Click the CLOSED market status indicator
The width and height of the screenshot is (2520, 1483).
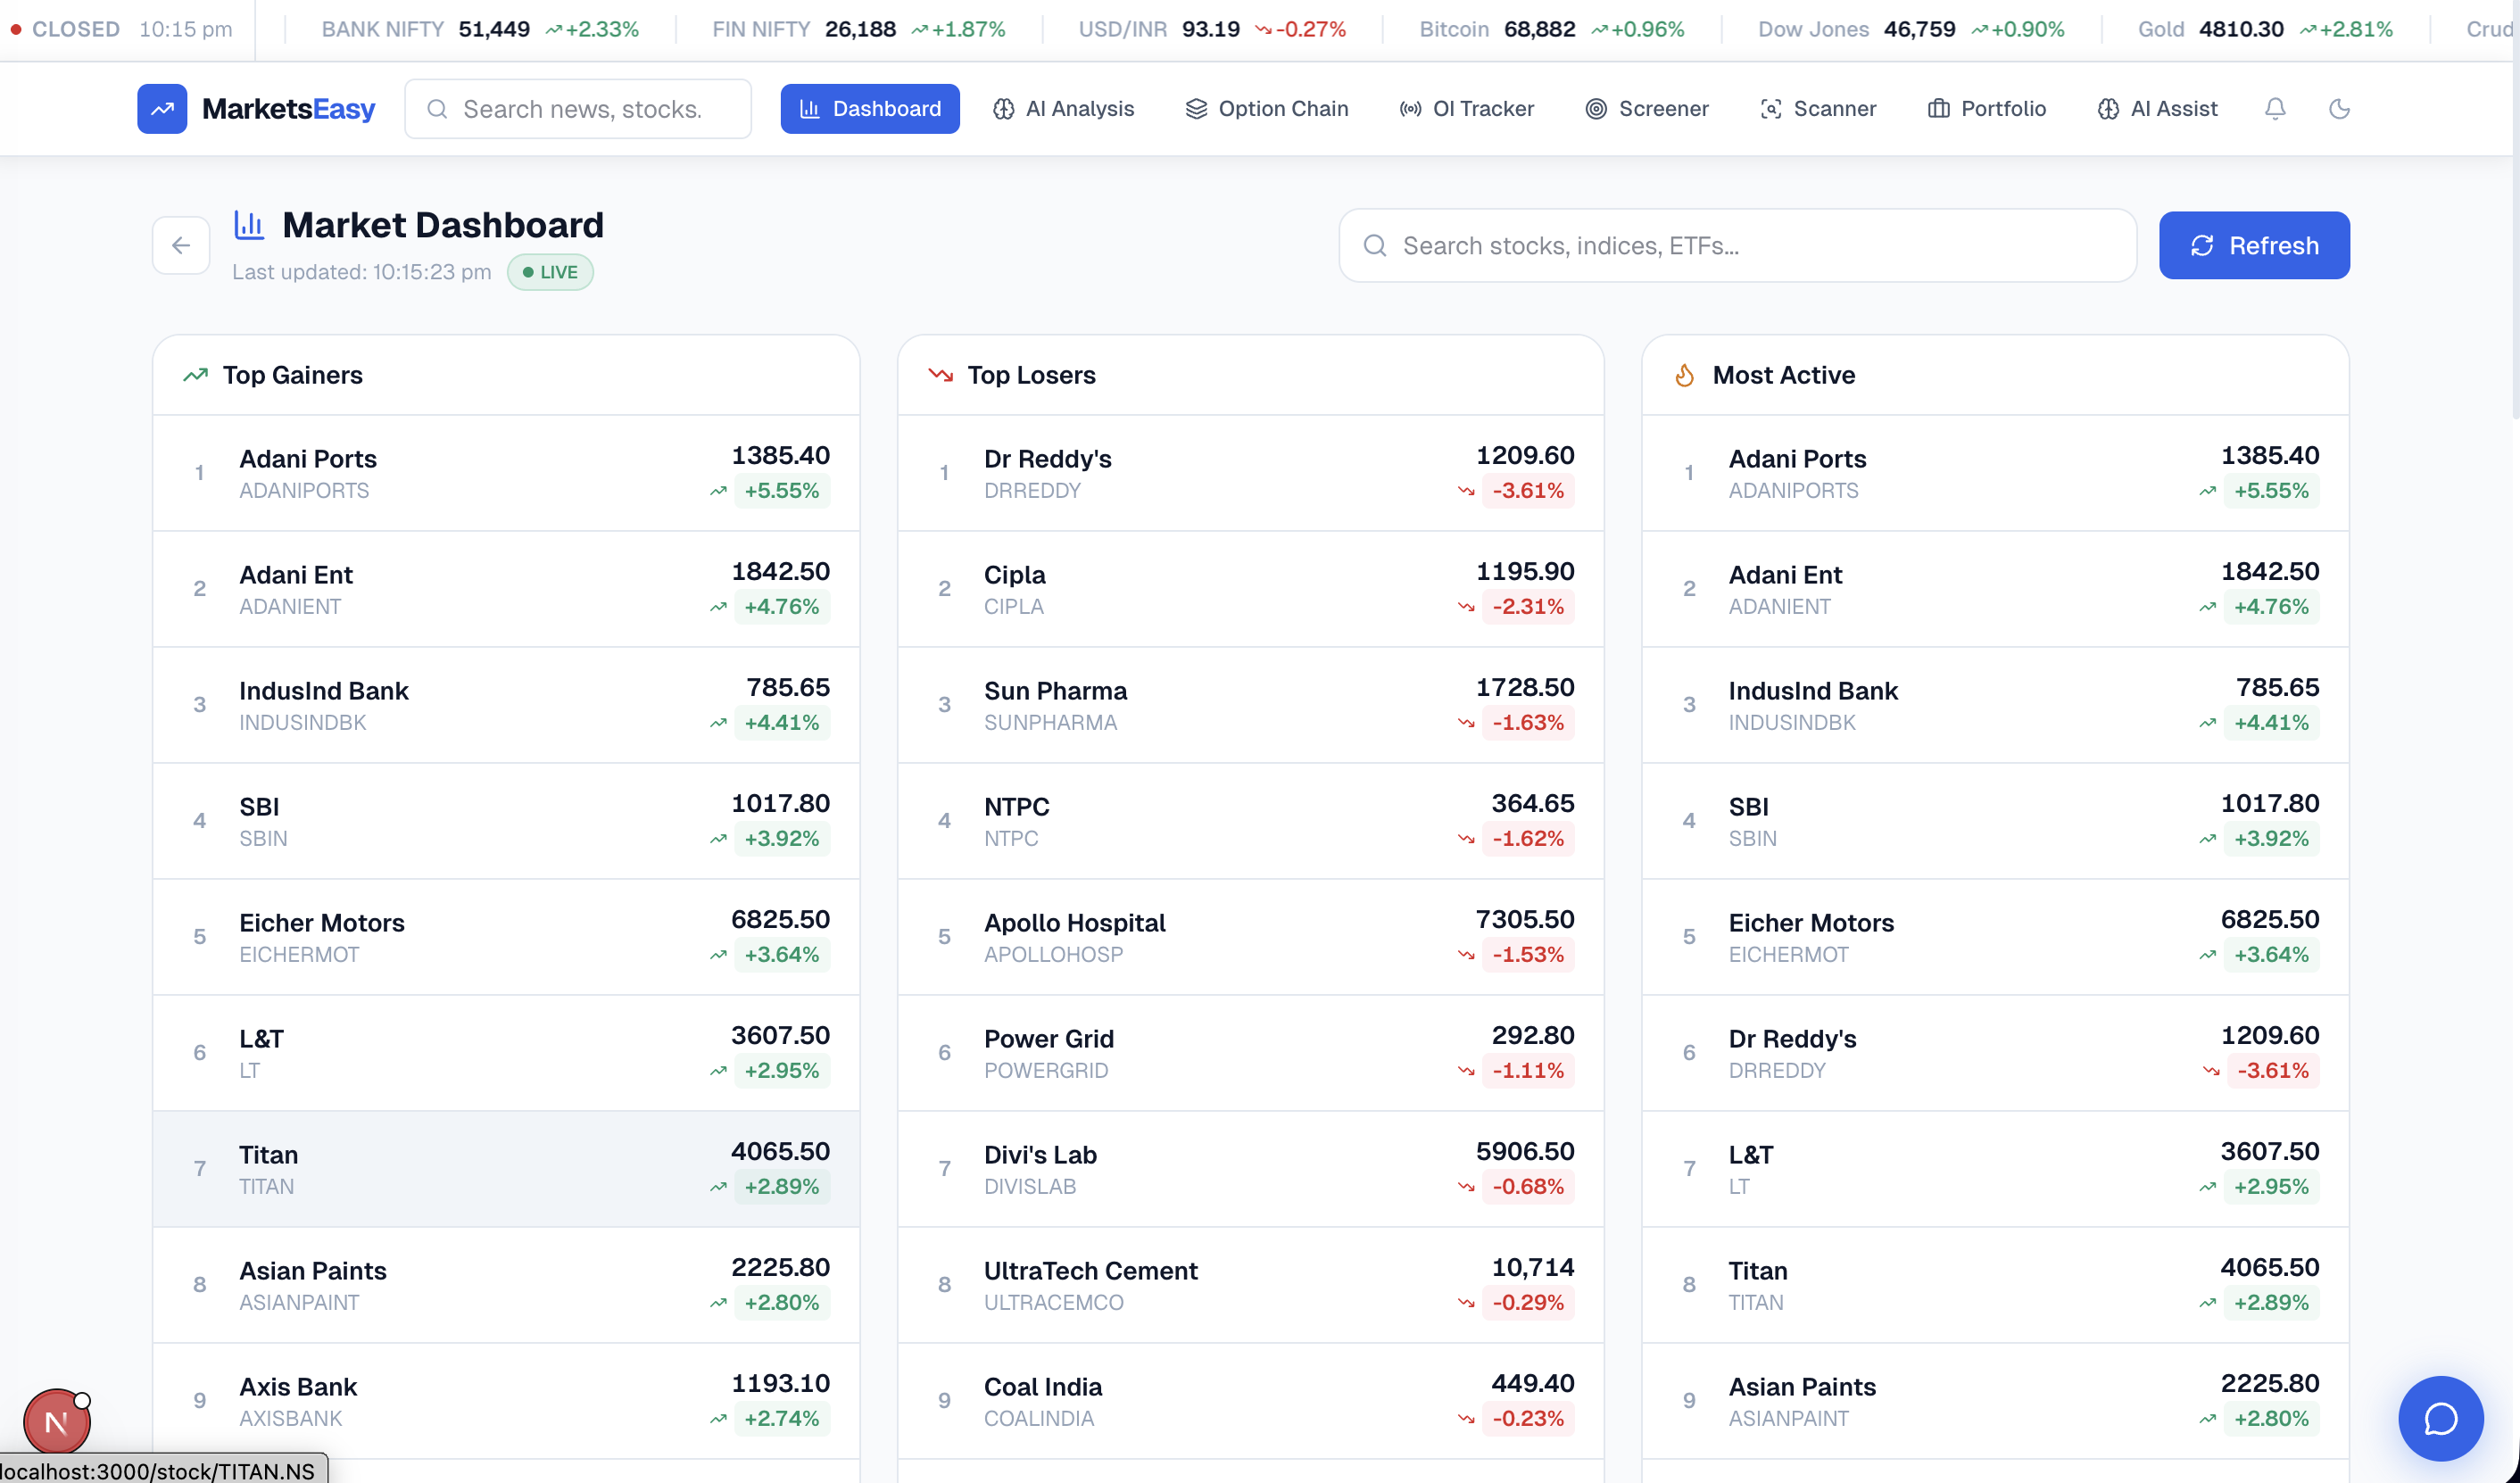(65, 29)
